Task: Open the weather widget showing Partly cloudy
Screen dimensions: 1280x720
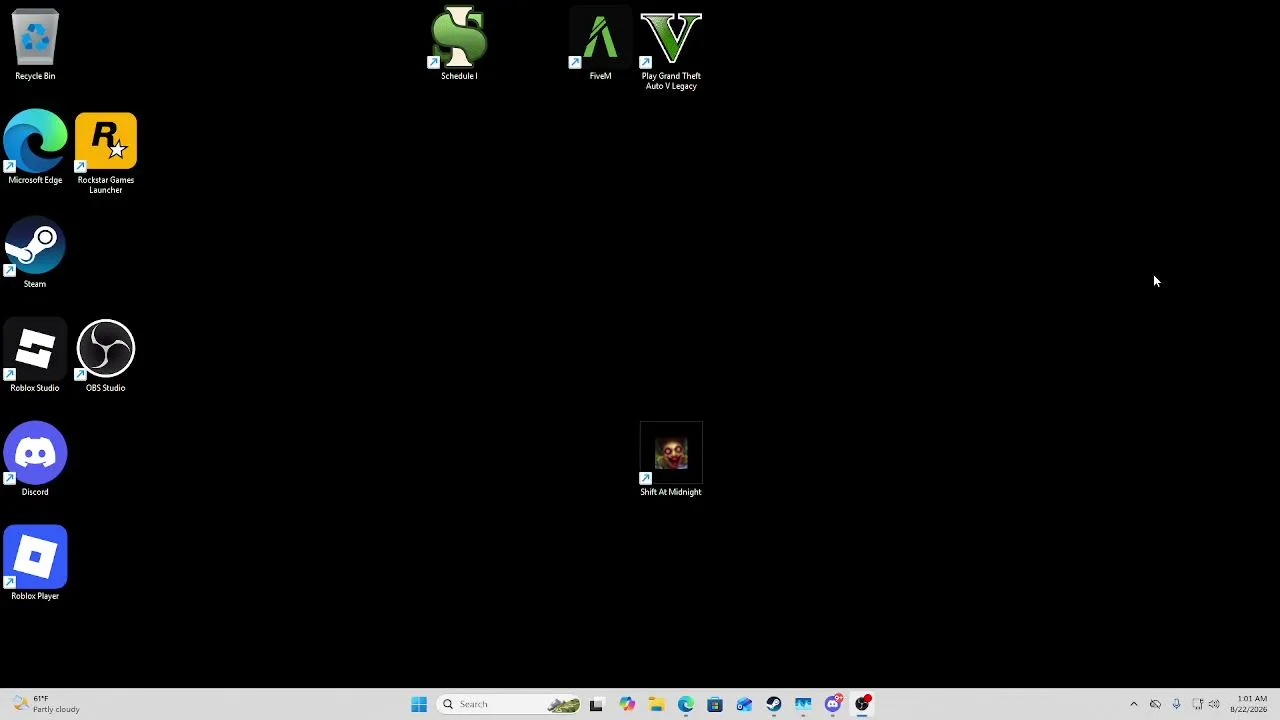Action: pos(45,704)
